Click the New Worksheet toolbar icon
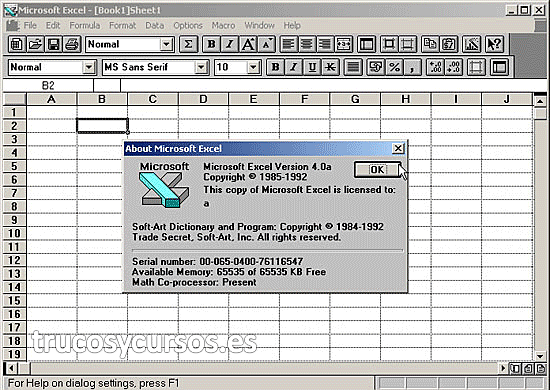 pos(17,44)
